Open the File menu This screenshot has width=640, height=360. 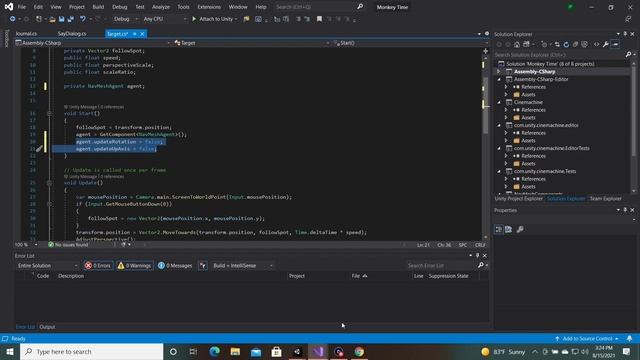click(x=22, y=7)
